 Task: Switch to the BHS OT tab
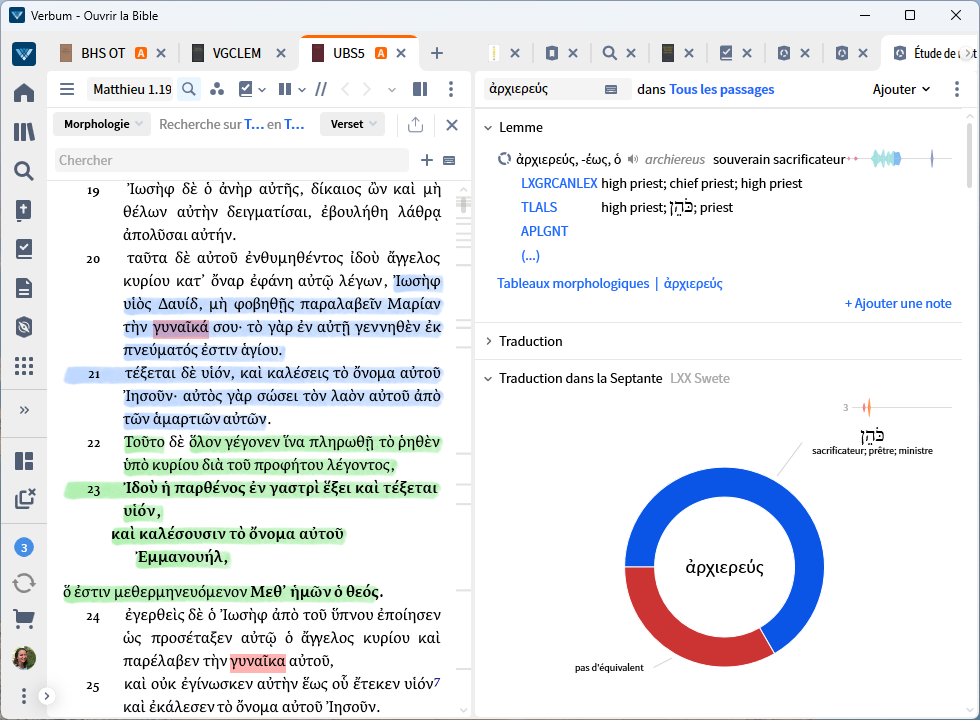(103, 53)
